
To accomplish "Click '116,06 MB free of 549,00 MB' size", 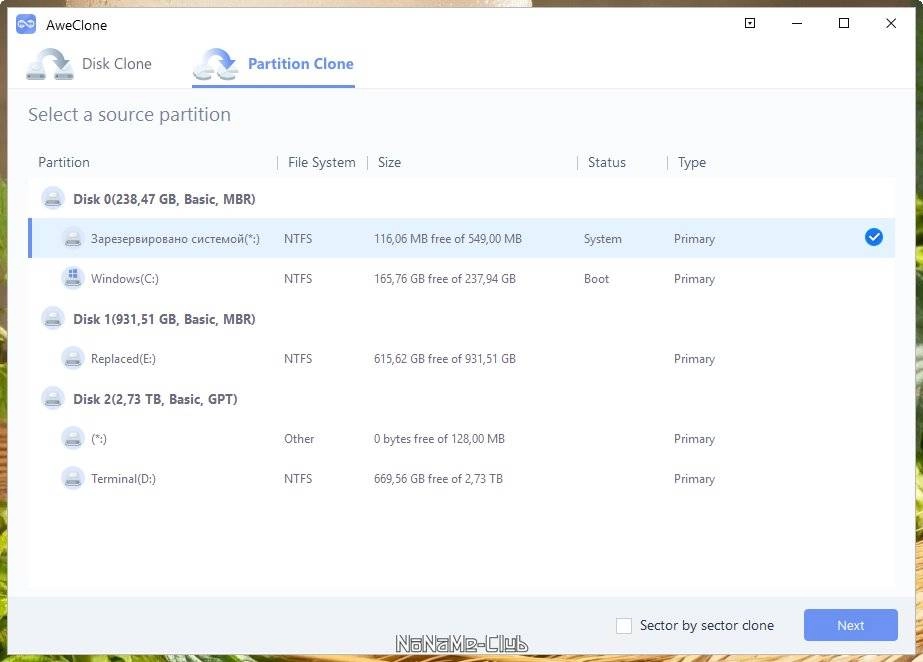I will [x=448, y=239].
